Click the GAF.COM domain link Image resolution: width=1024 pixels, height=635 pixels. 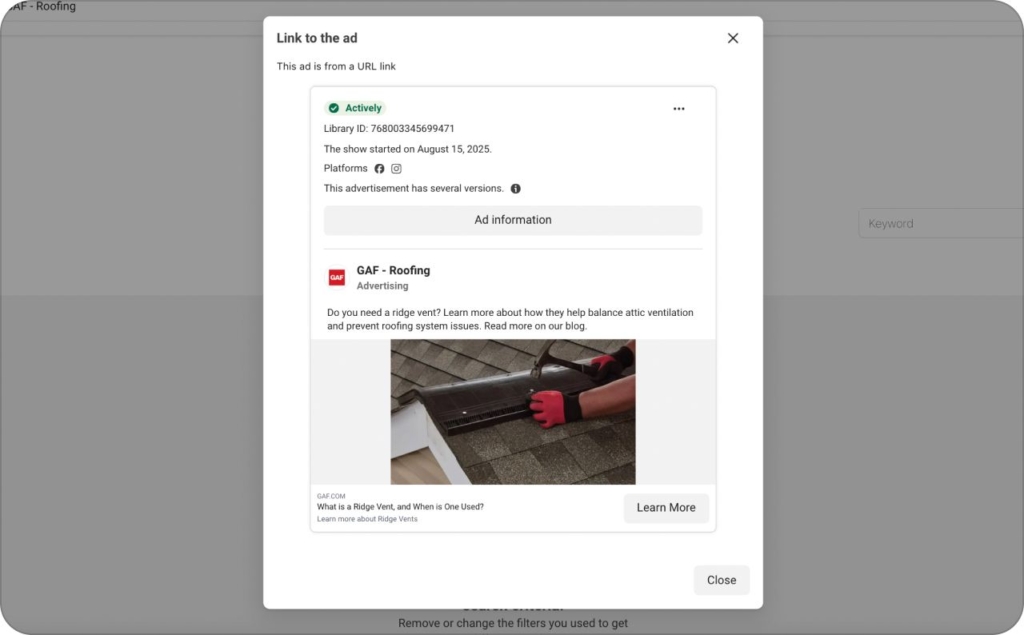pos(333,495)
